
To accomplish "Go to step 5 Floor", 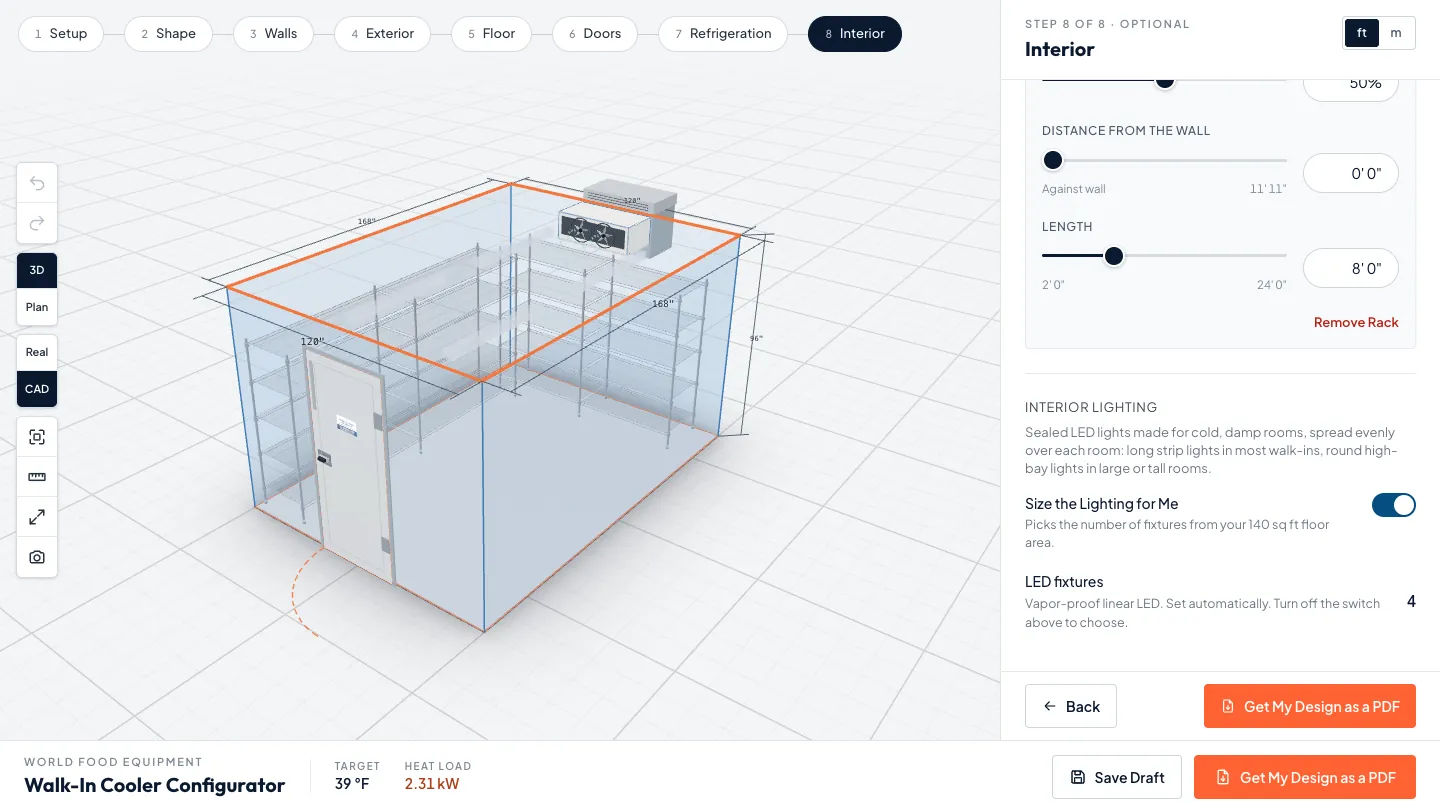I will click(492, 33).
